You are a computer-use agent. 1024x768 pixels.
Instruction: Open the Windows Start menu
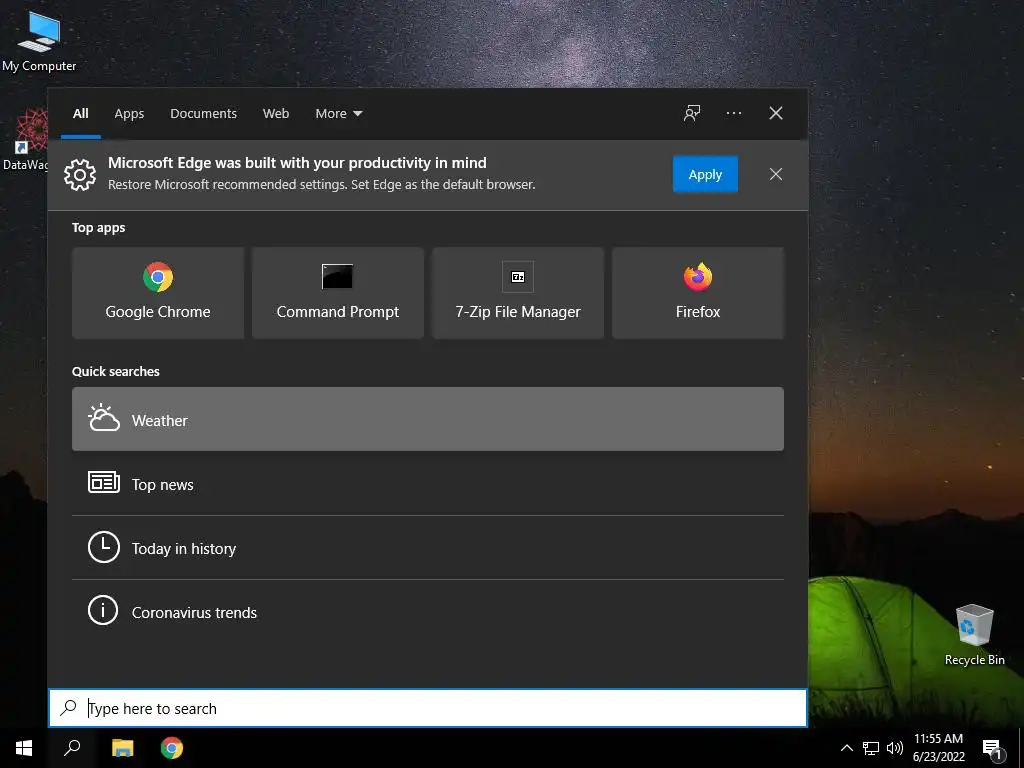(x=24, y=748)
